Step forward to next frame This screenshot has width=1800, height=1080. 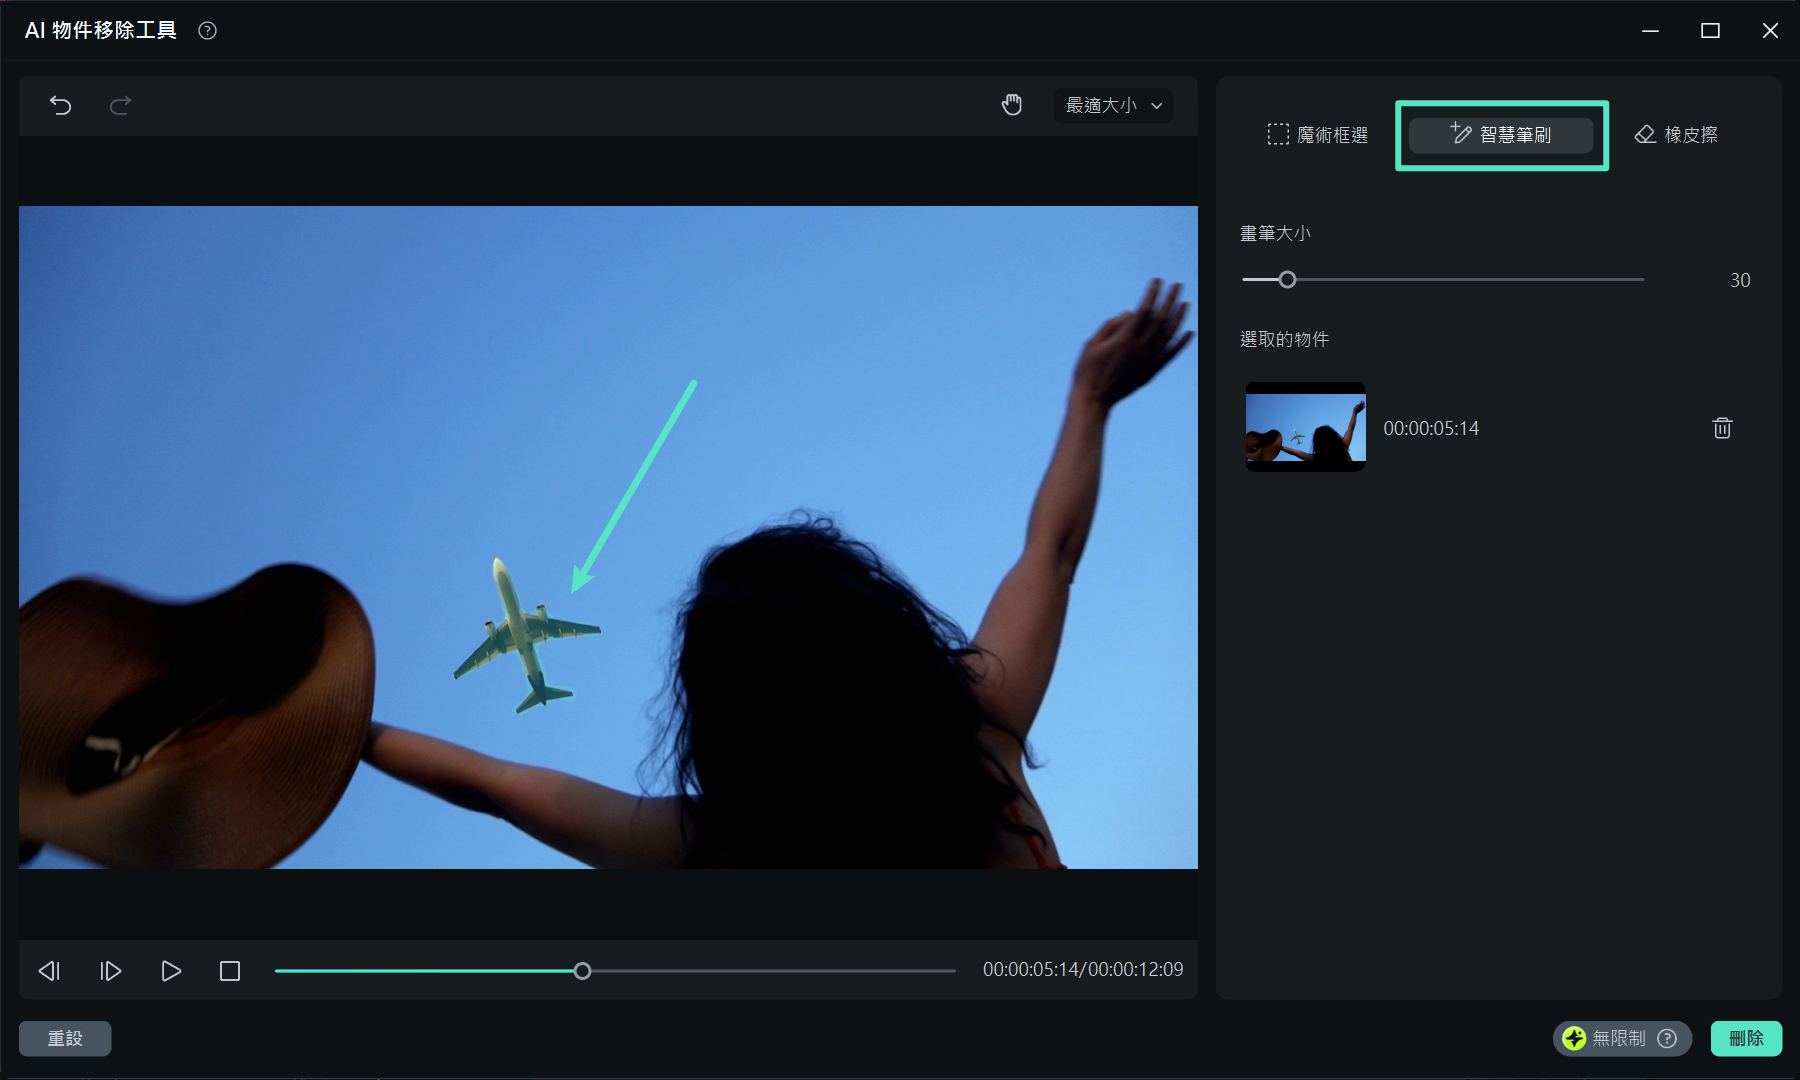110,971
